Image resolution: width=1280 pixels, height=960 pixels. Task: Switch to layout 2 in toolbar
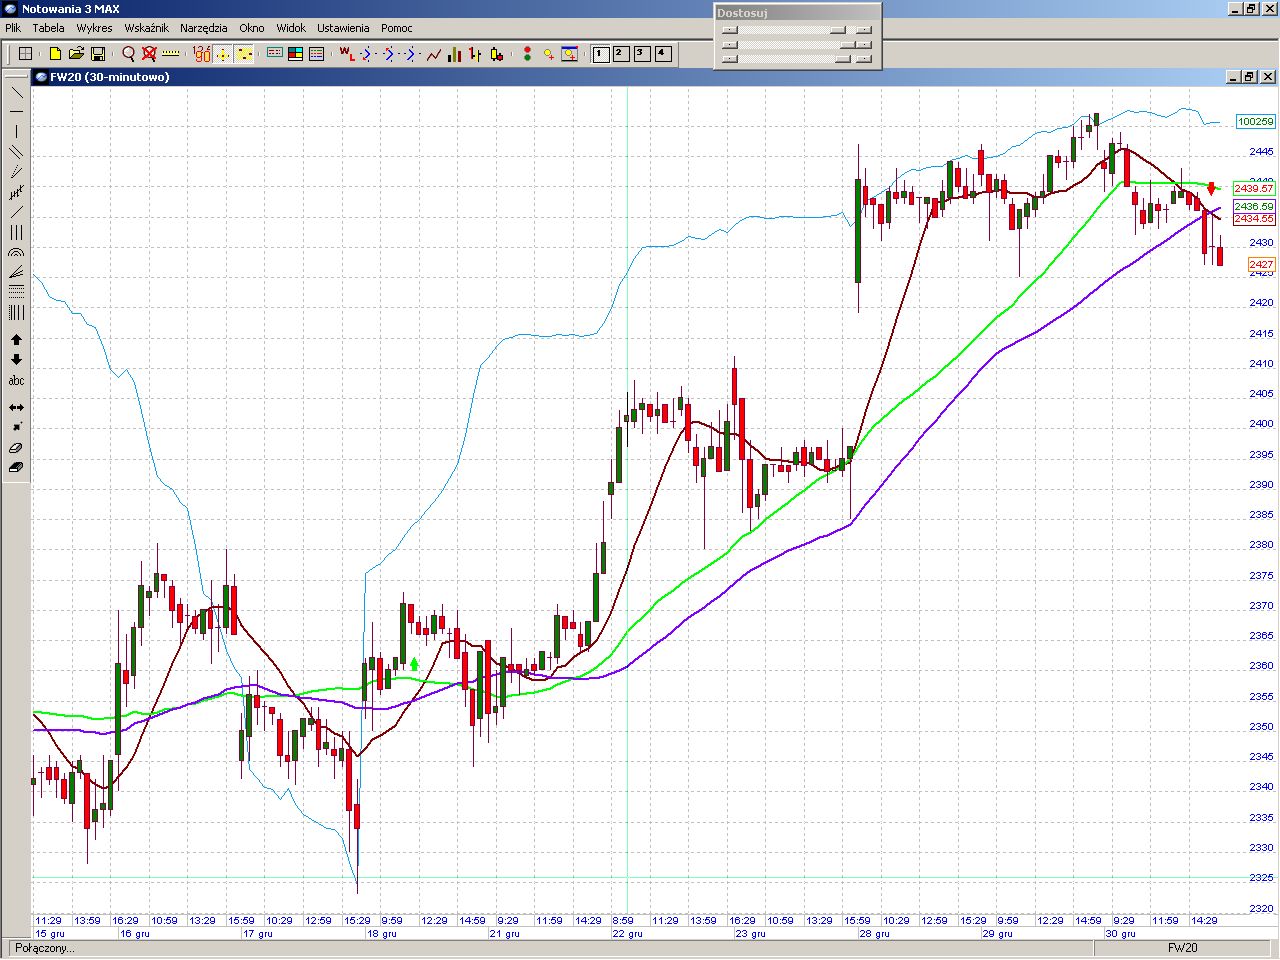point(621,54)
